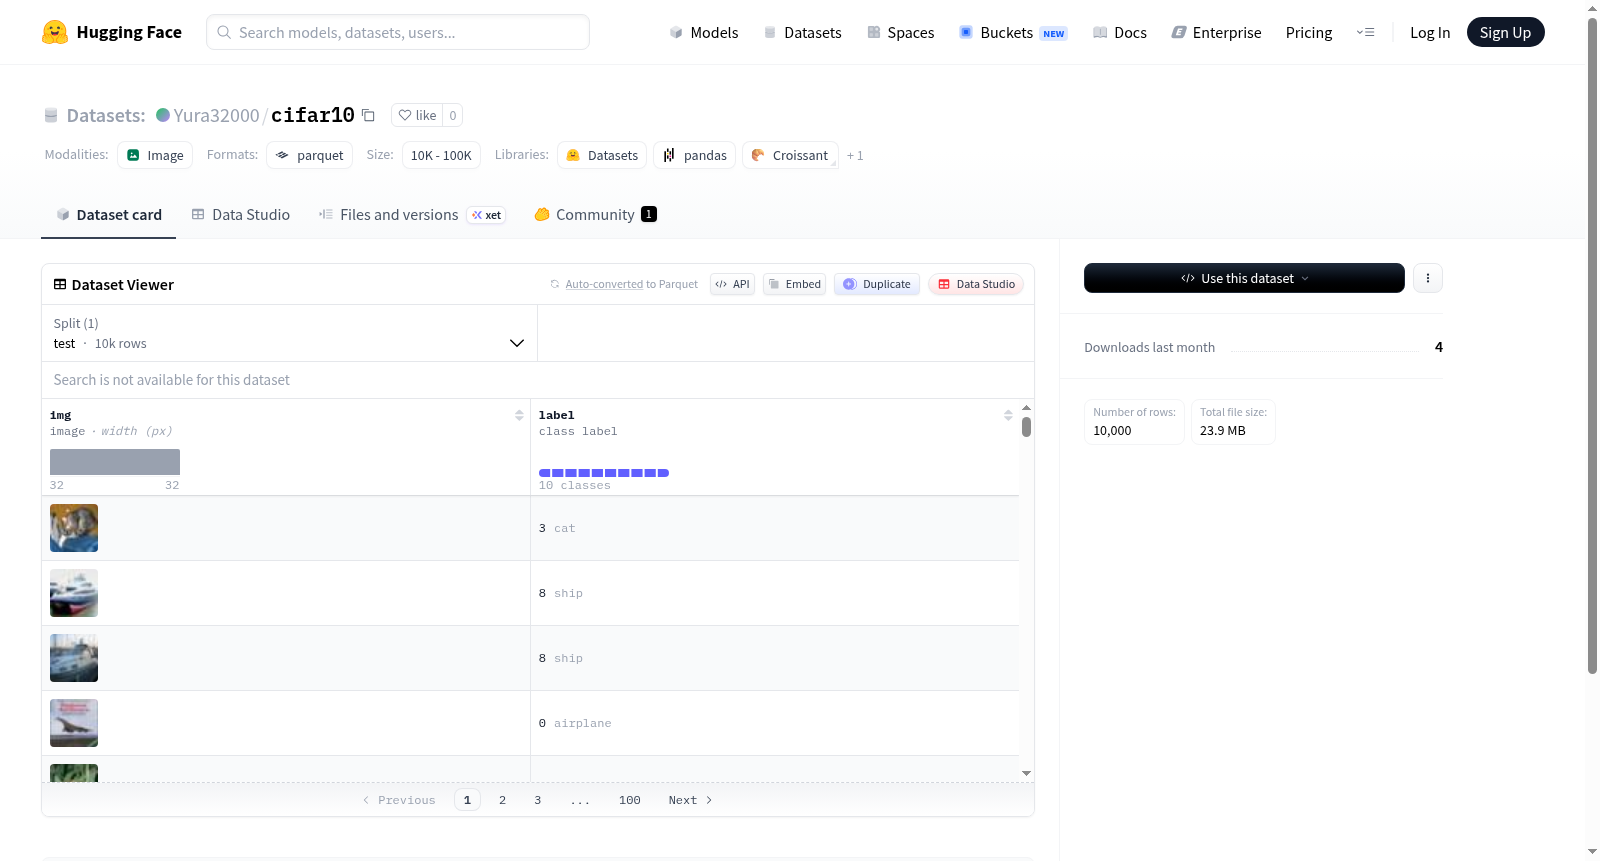Open the more options three-dot menu
1600x861 pixels.
[1428, 278]
